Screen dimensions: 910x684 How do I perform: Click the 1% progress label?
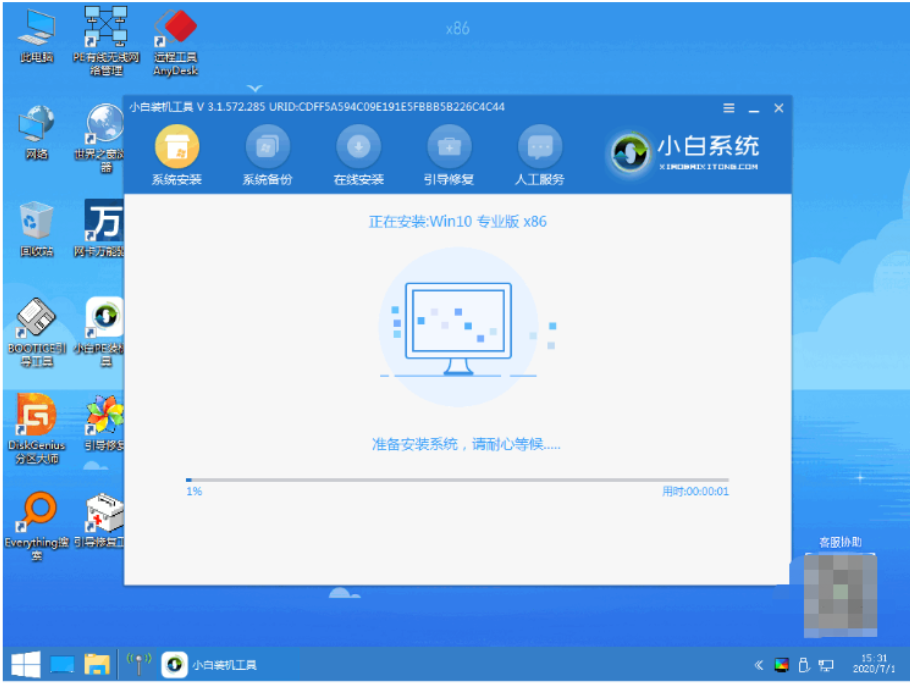point(194,491)
